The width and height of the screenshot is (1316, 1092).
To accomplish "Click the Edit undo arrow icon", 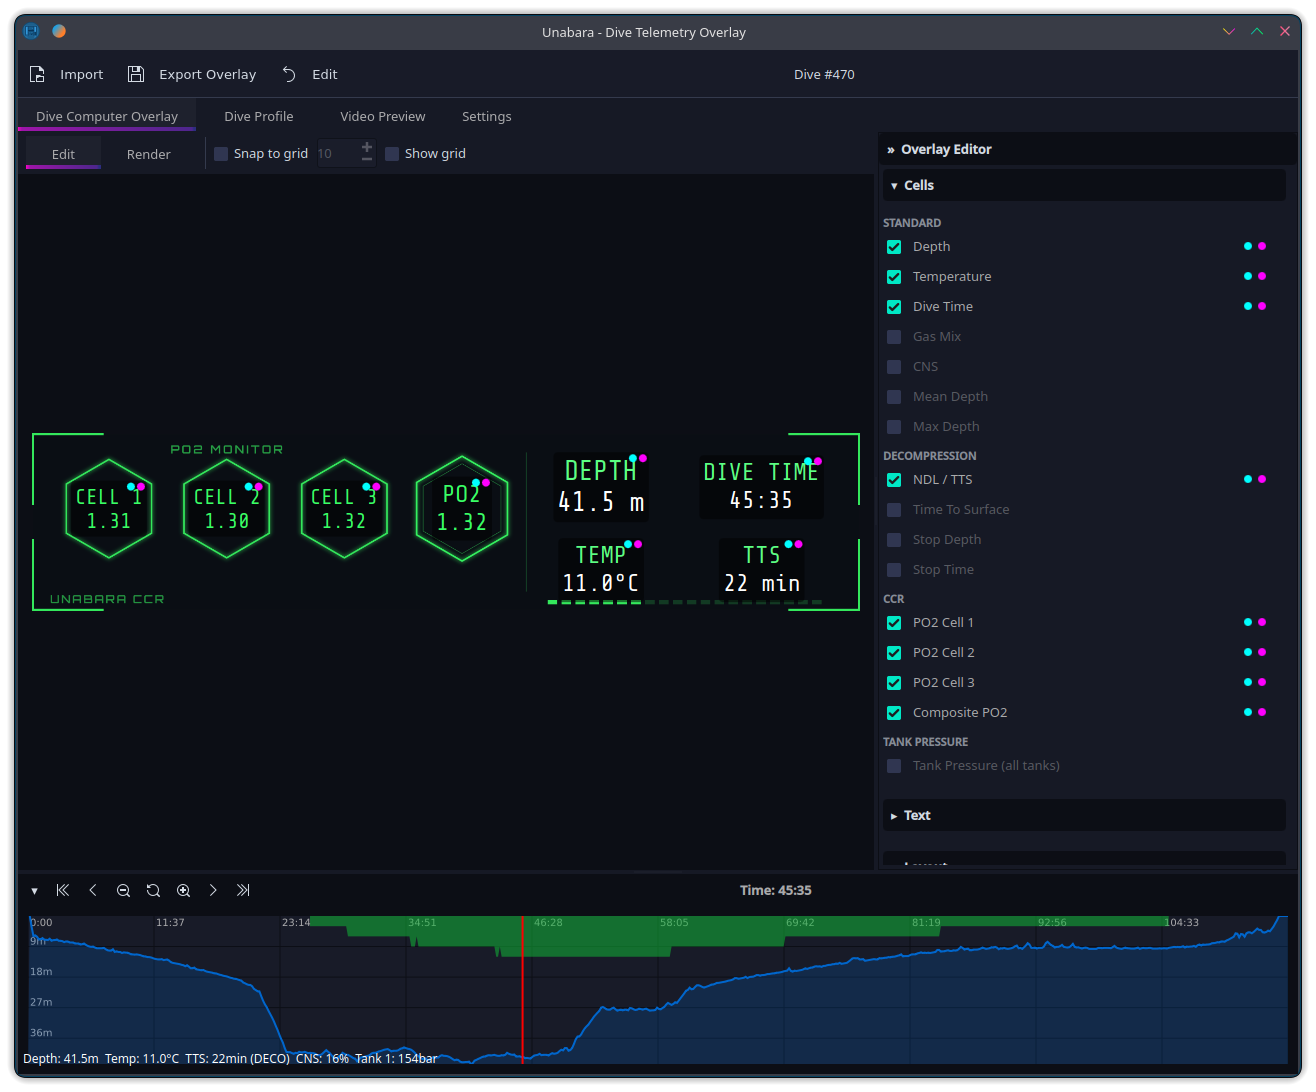I will click(289, 74).
